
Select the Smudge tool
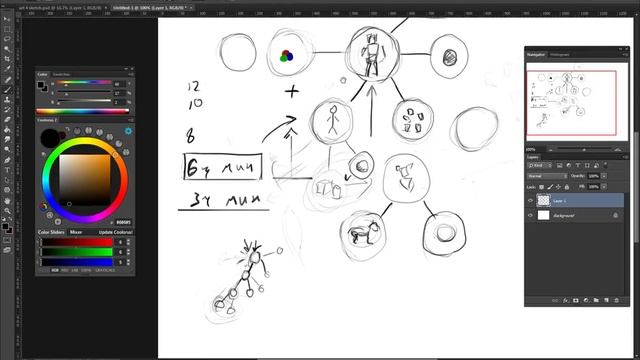(x=7, y=140)
